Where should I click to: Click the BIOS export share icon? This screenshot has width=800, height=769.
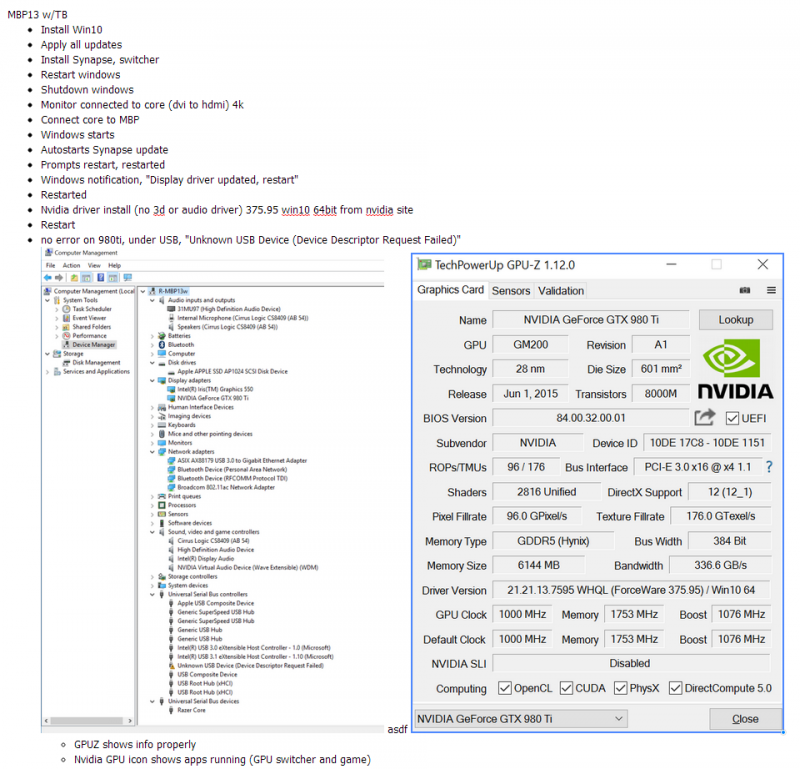[705, 418]
